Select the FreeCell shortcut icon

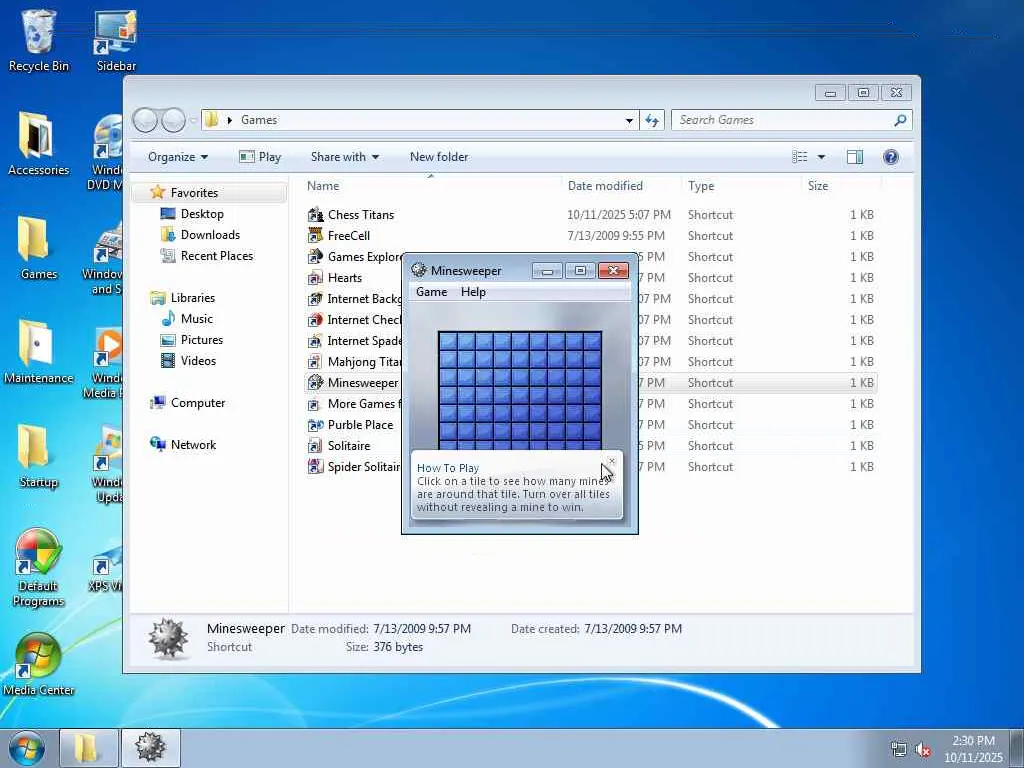pos(315,235)
